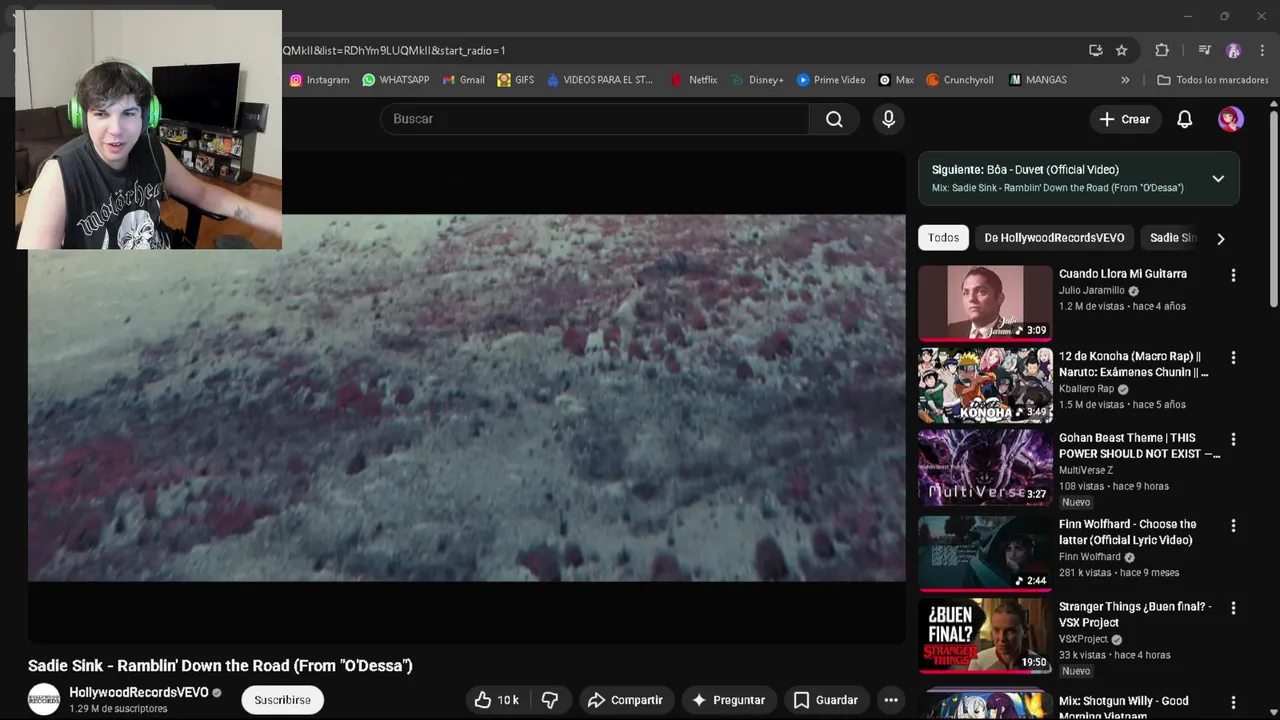The image size is (1280, 720).
Task: Start voice search with microphone
Action: (888, 119)
